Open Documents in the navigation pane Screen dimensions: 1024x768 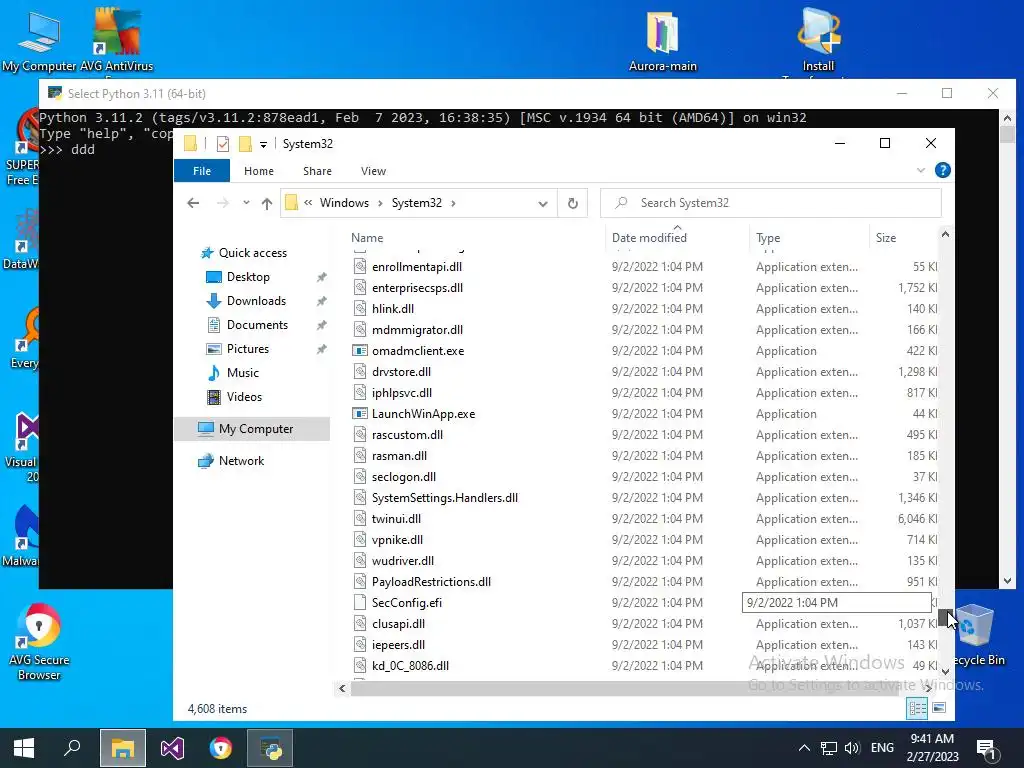(x=257, y=325)
